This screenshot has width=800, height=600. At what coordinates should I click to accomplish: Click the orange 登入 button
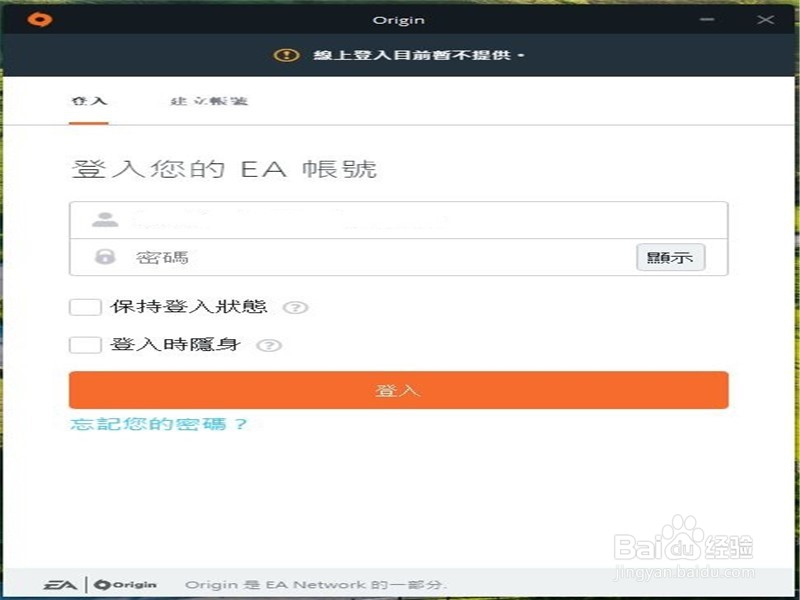[398, 390]
